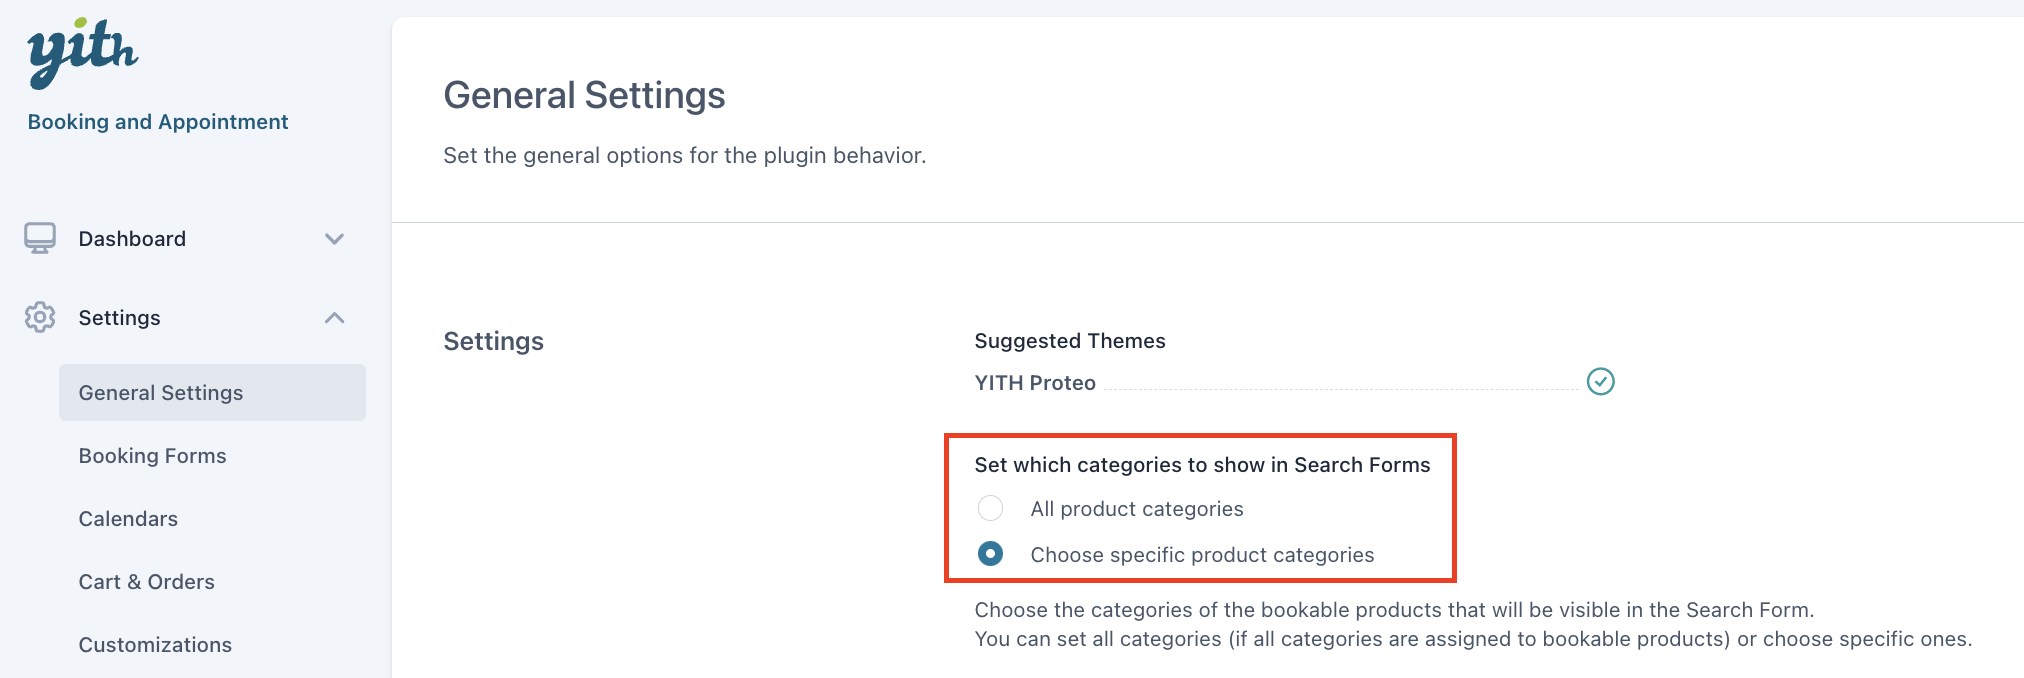The height and width of the screenshot is (678, 2024).
Task: Open Cart & Orders settings
Action: (x=146, y=582)
